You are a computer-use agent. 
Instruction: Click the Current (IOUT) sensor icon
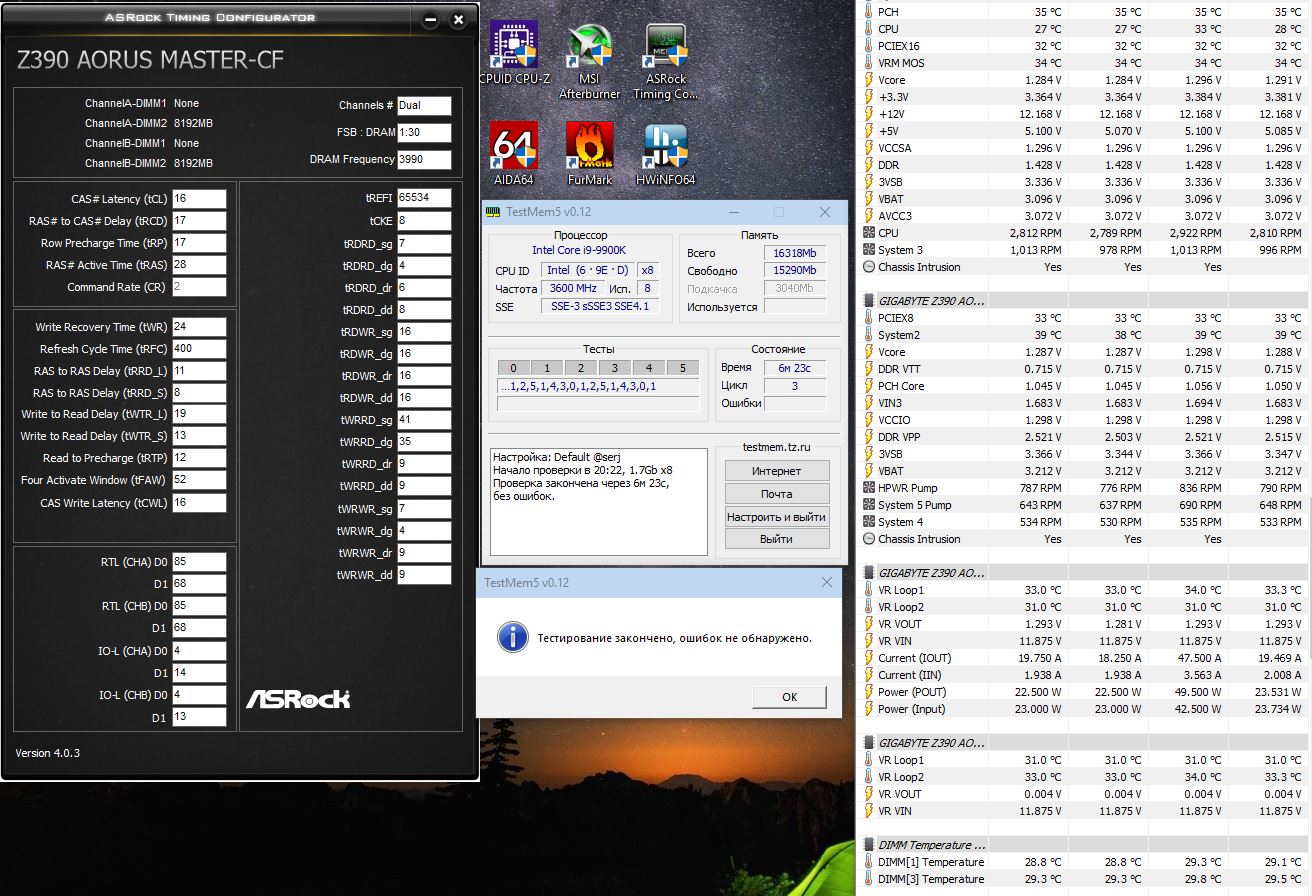(868, 658)
